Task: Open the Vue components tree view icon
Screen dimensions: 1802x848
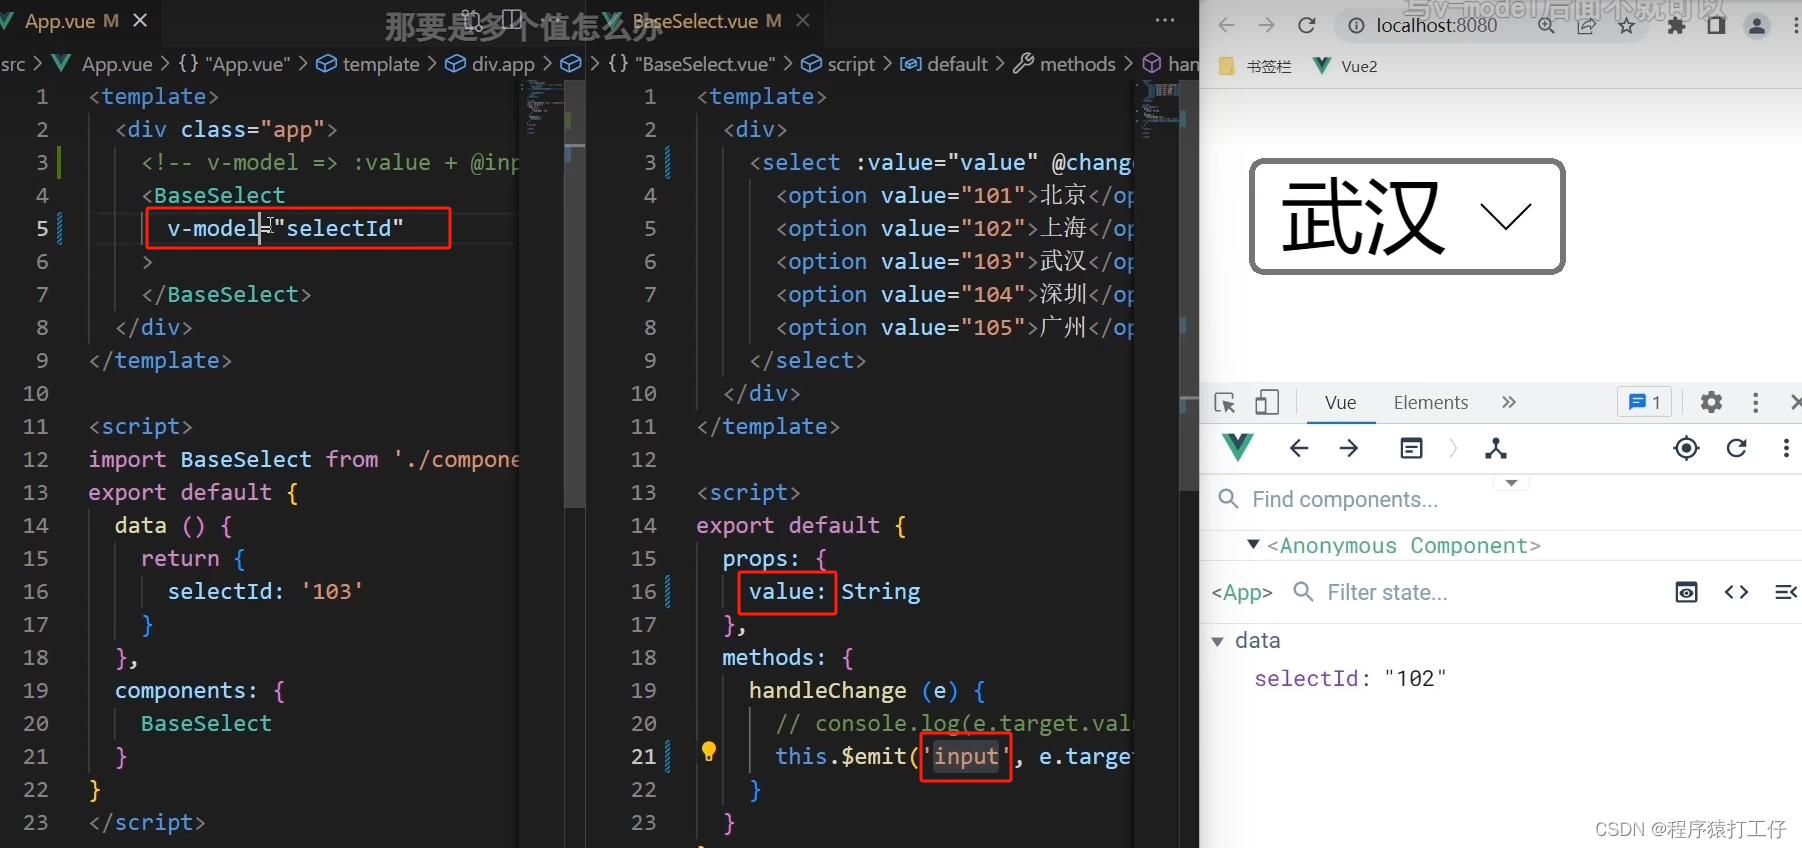Action: [x=1496, y=448]
